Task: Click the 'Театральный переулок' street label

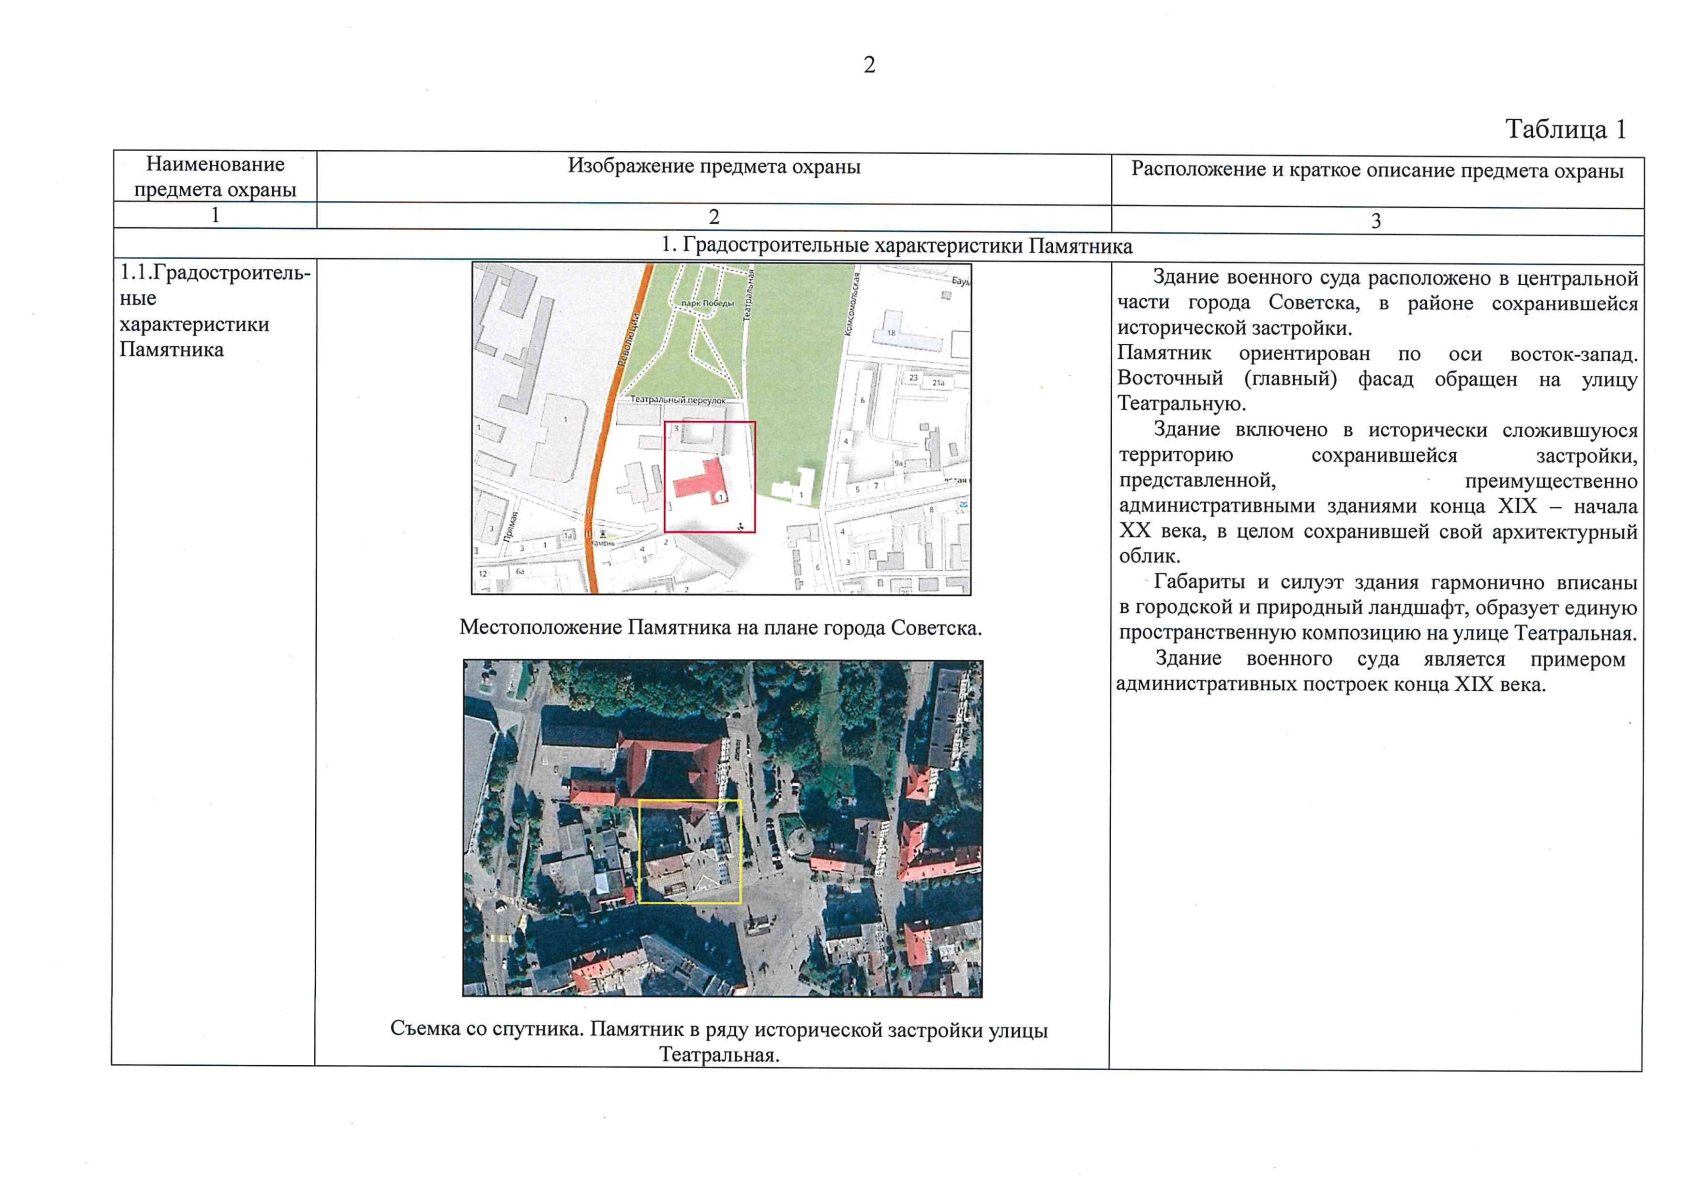Action: tap(678, 400)
